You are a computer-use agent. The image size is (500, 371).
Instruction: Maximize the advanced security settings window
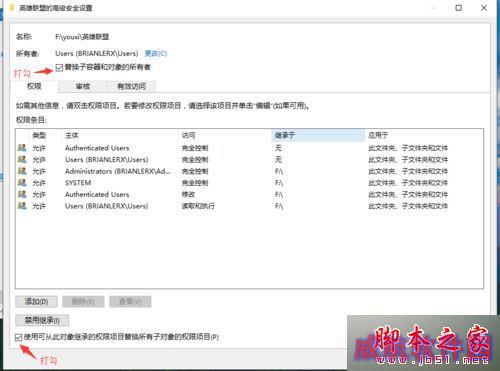click(459, 8)
